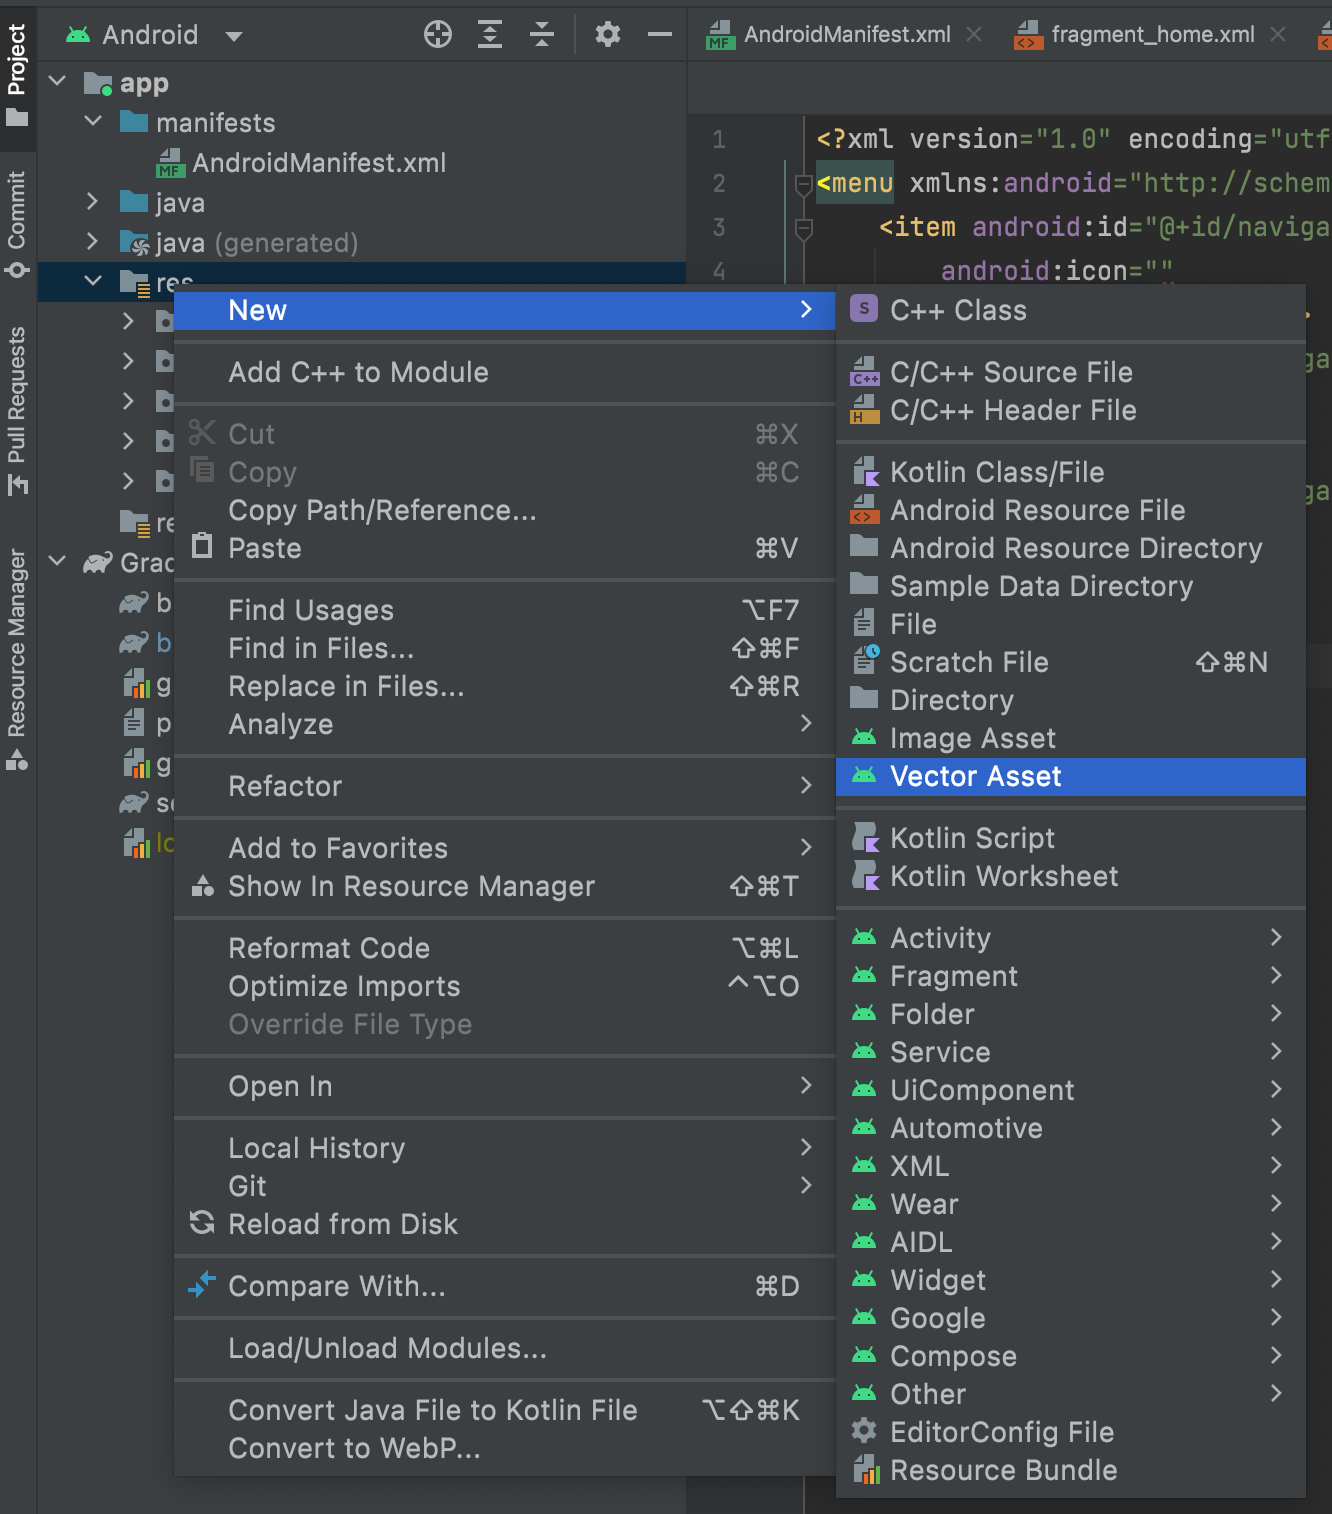This screenshot has width=1332, height=1514.
Task: Choose Compare With…
Action: click(505, 1287)
